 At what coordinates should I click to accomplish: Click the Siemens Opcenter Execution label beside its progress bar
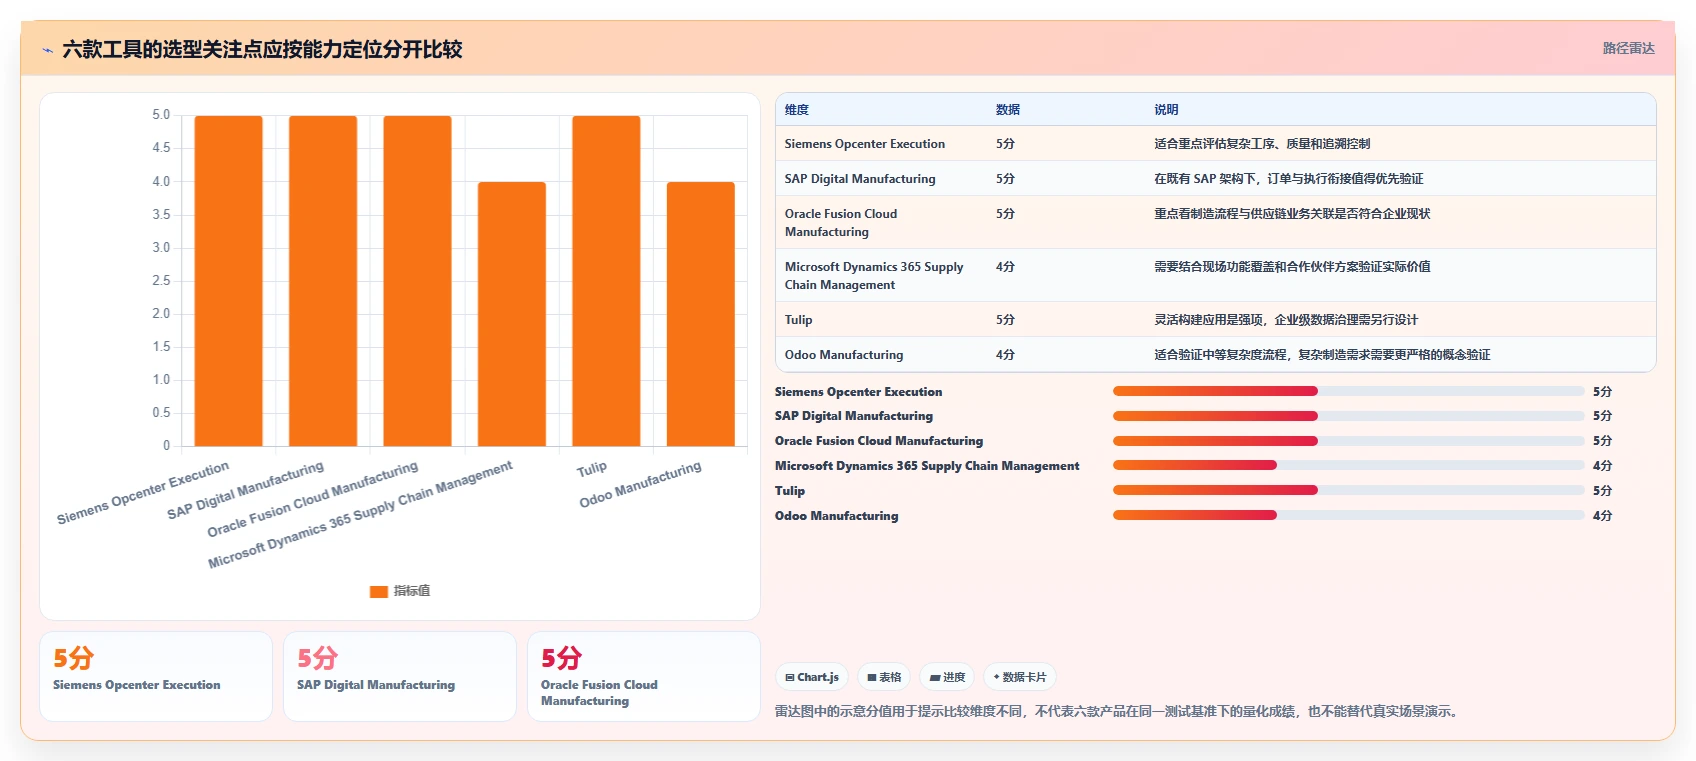tap(858, 392)
